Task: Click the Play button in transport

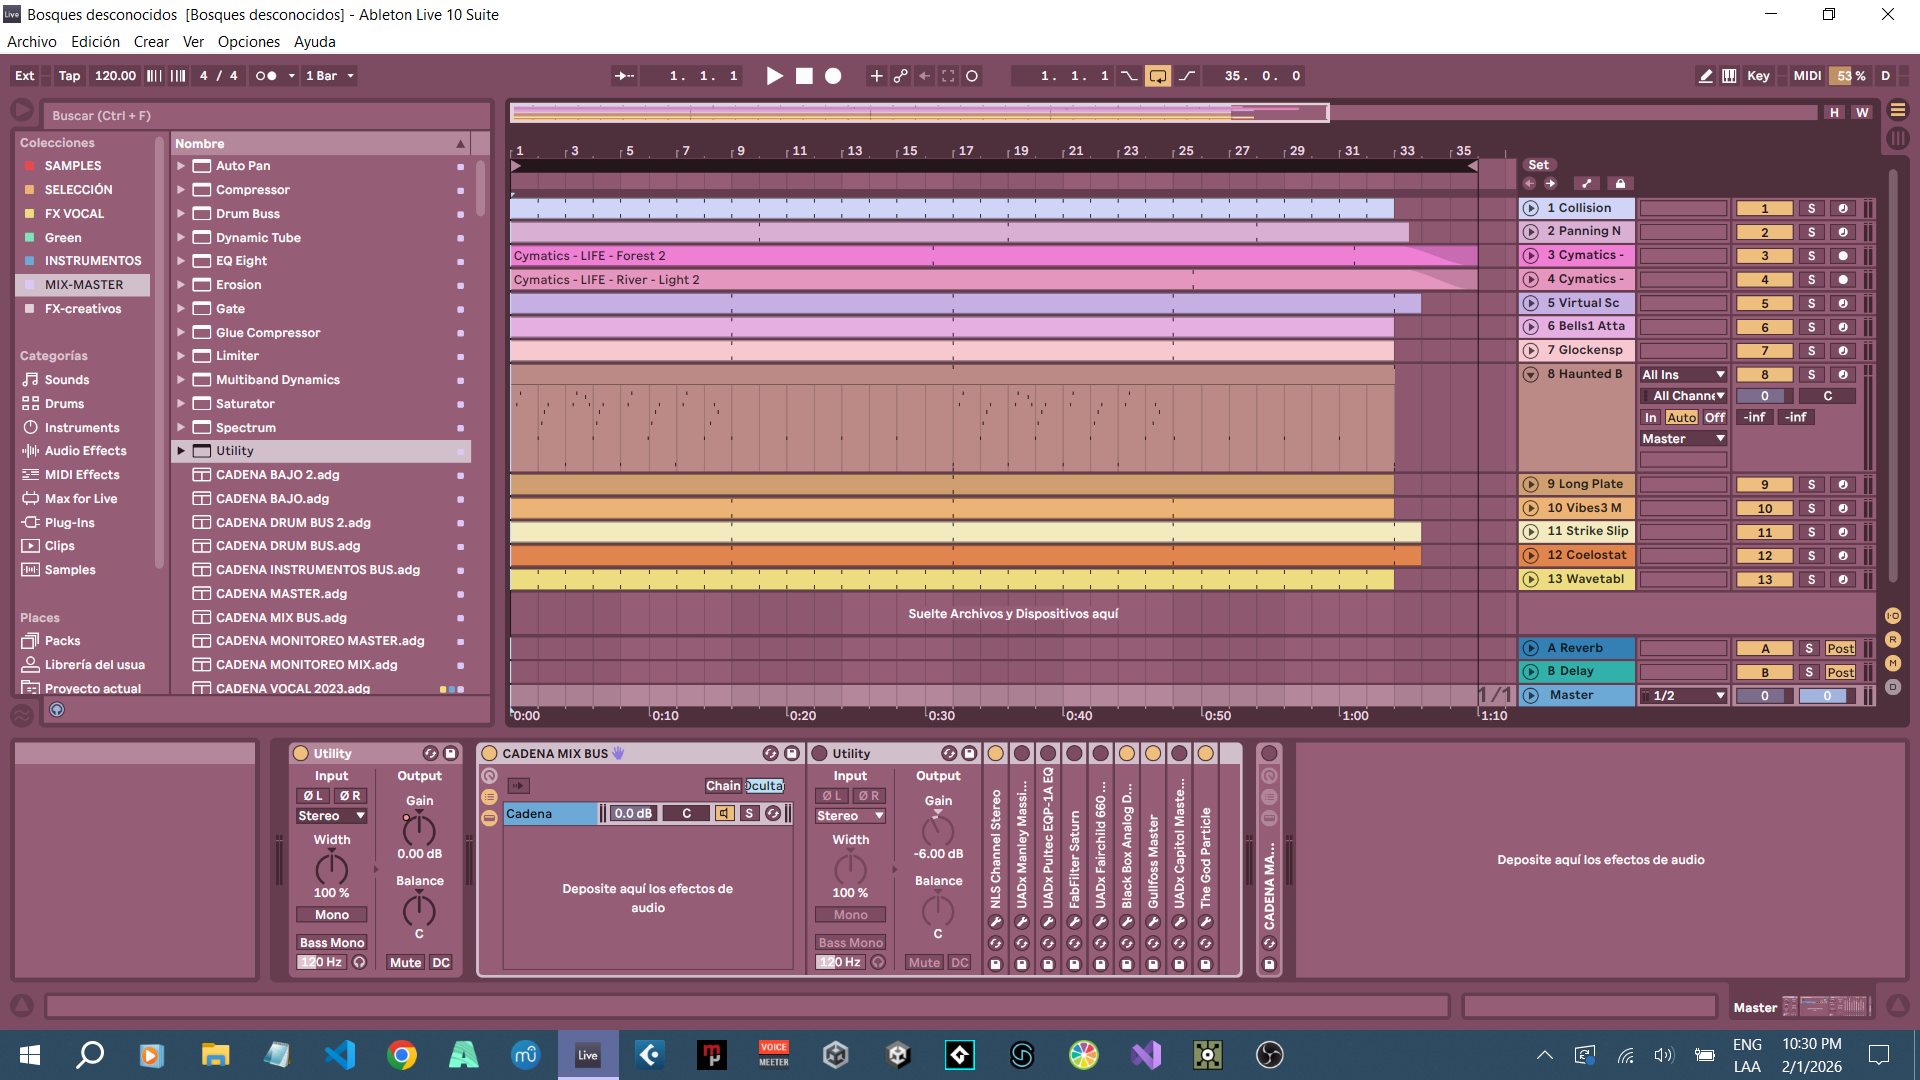Action: (774, 76)
